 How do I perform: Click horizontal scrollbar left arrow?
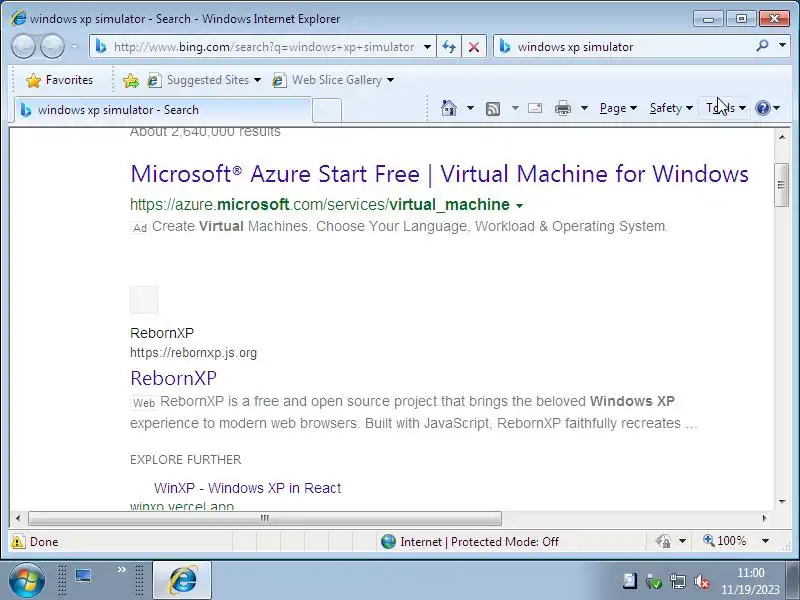point(18,518)
